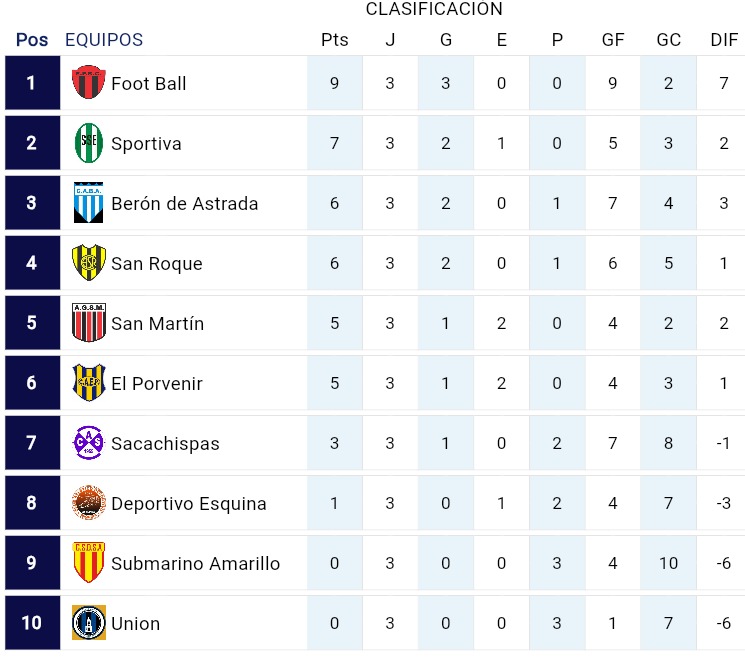Click the Submarino Amarillo crest icon
The image size is (745, 657).
pos(89,563)
